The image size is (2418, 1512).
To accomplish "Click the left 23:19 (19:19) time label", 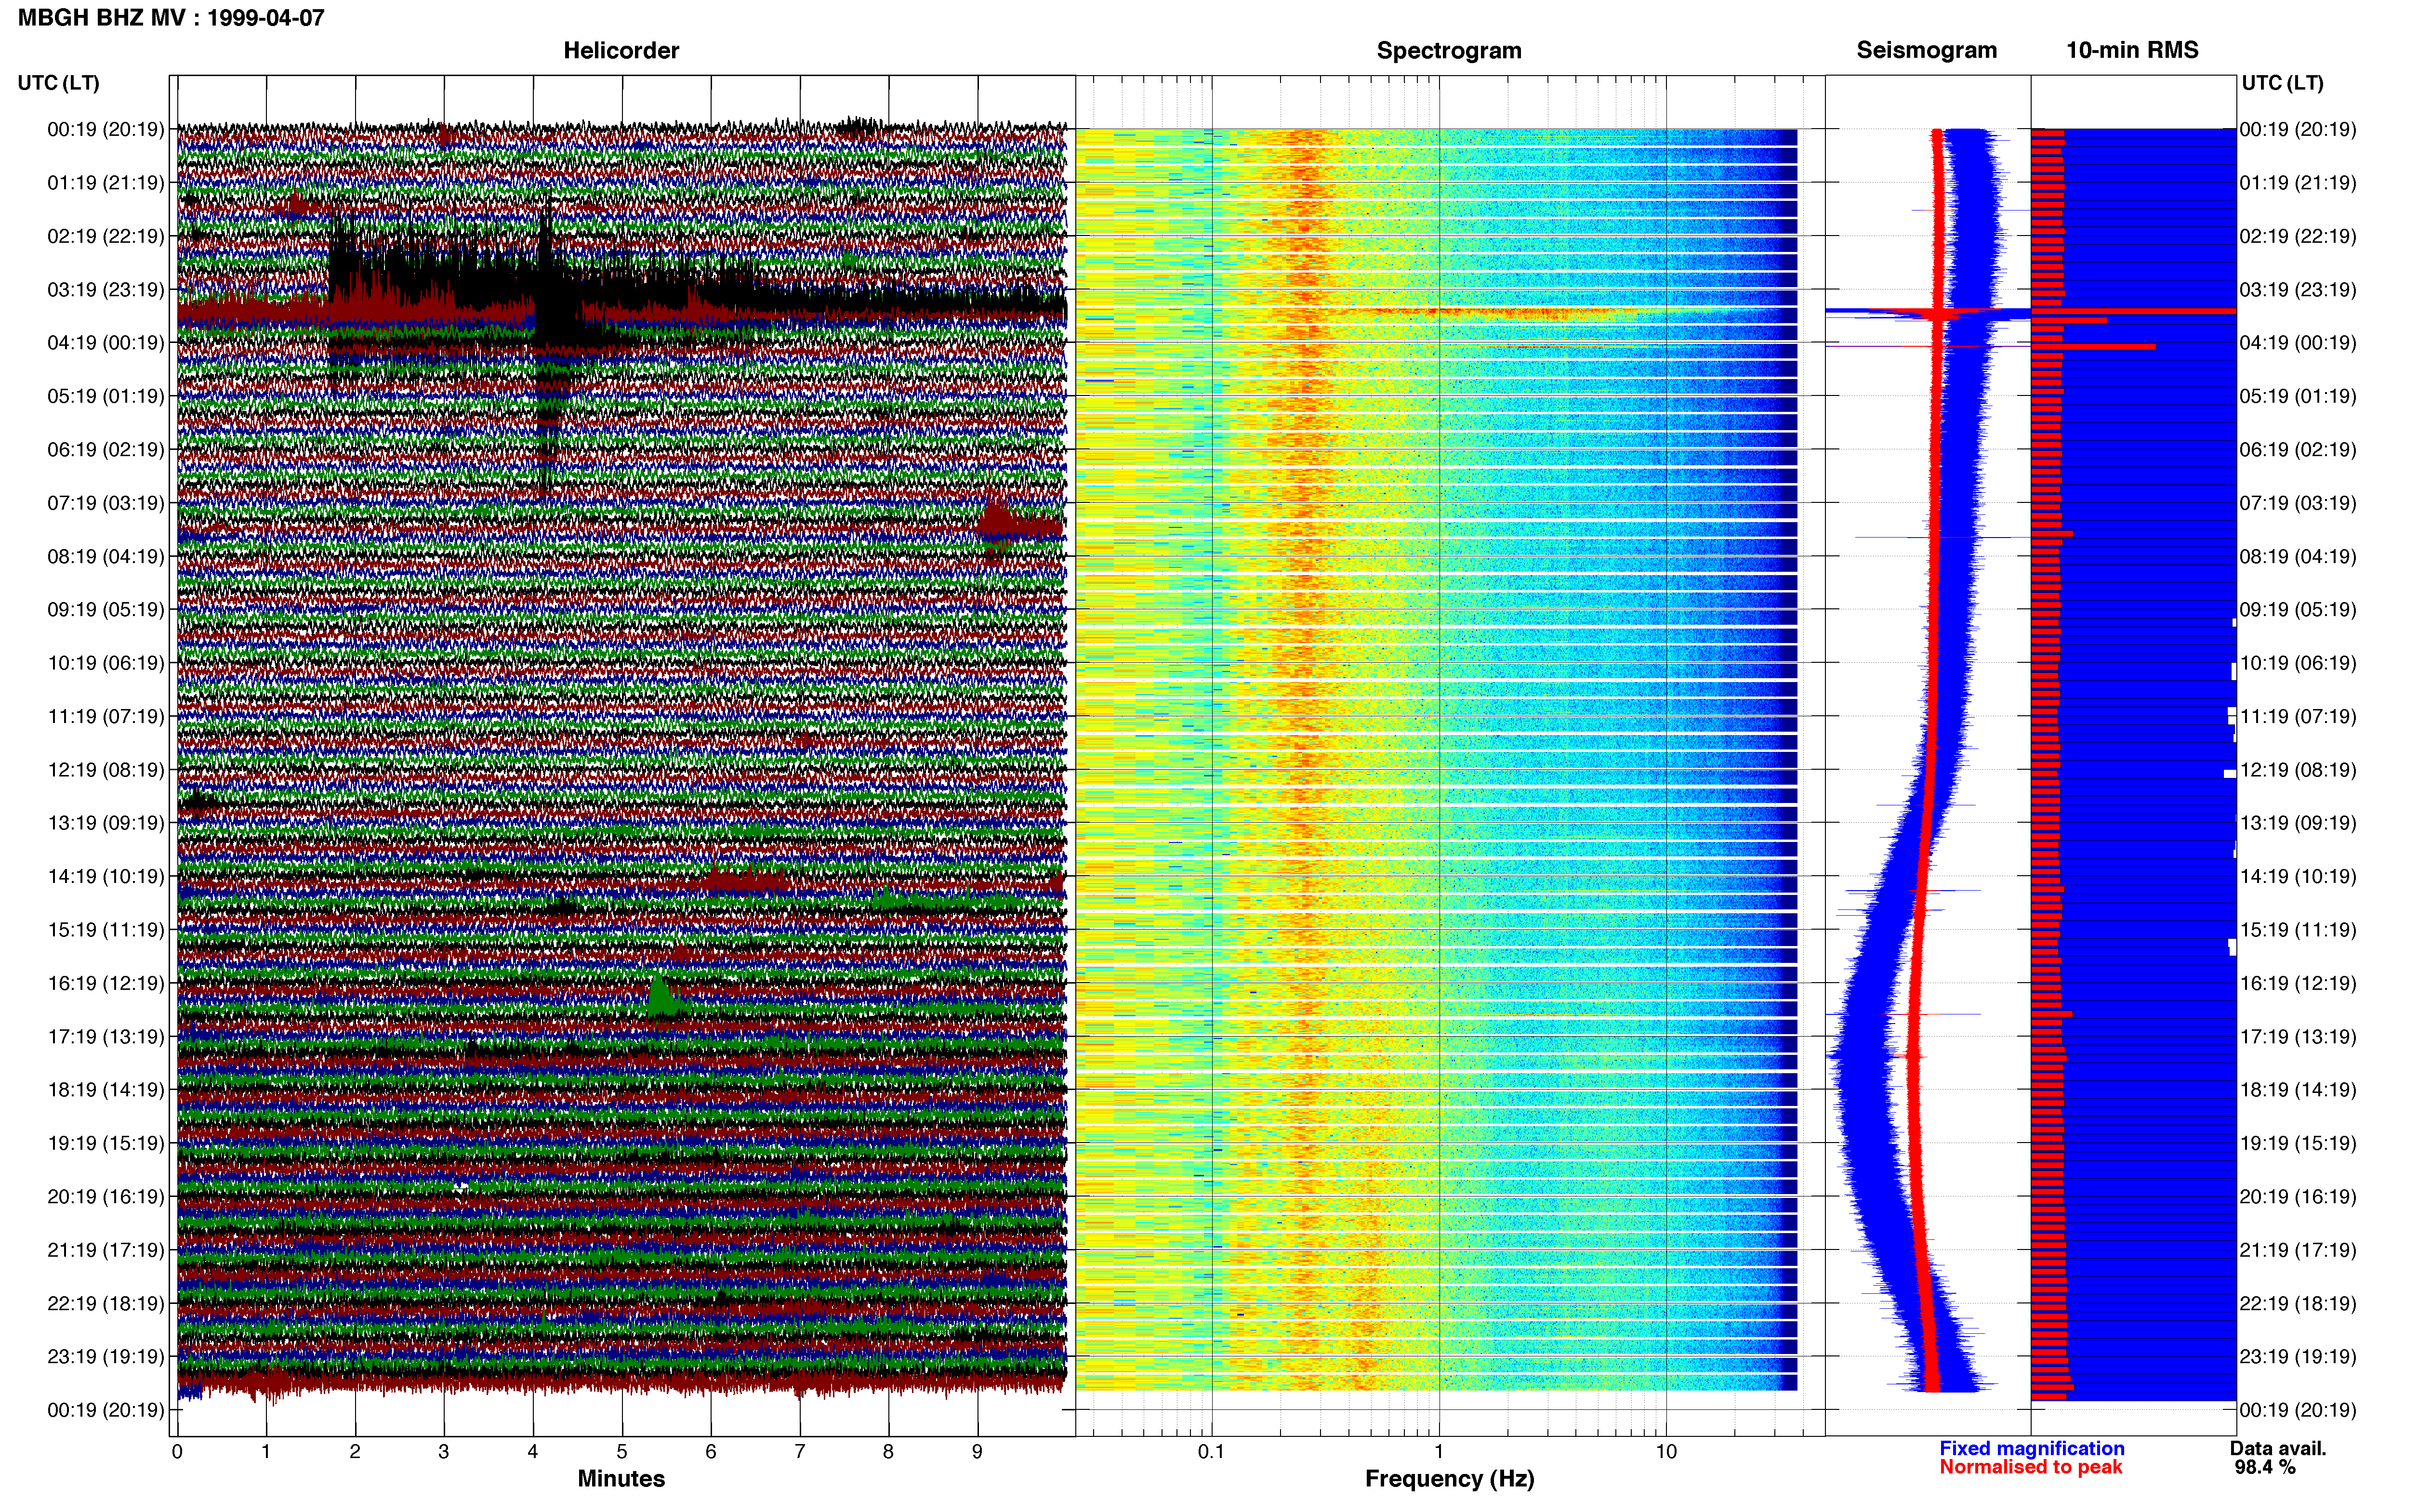I will (x=106, y=1356).
